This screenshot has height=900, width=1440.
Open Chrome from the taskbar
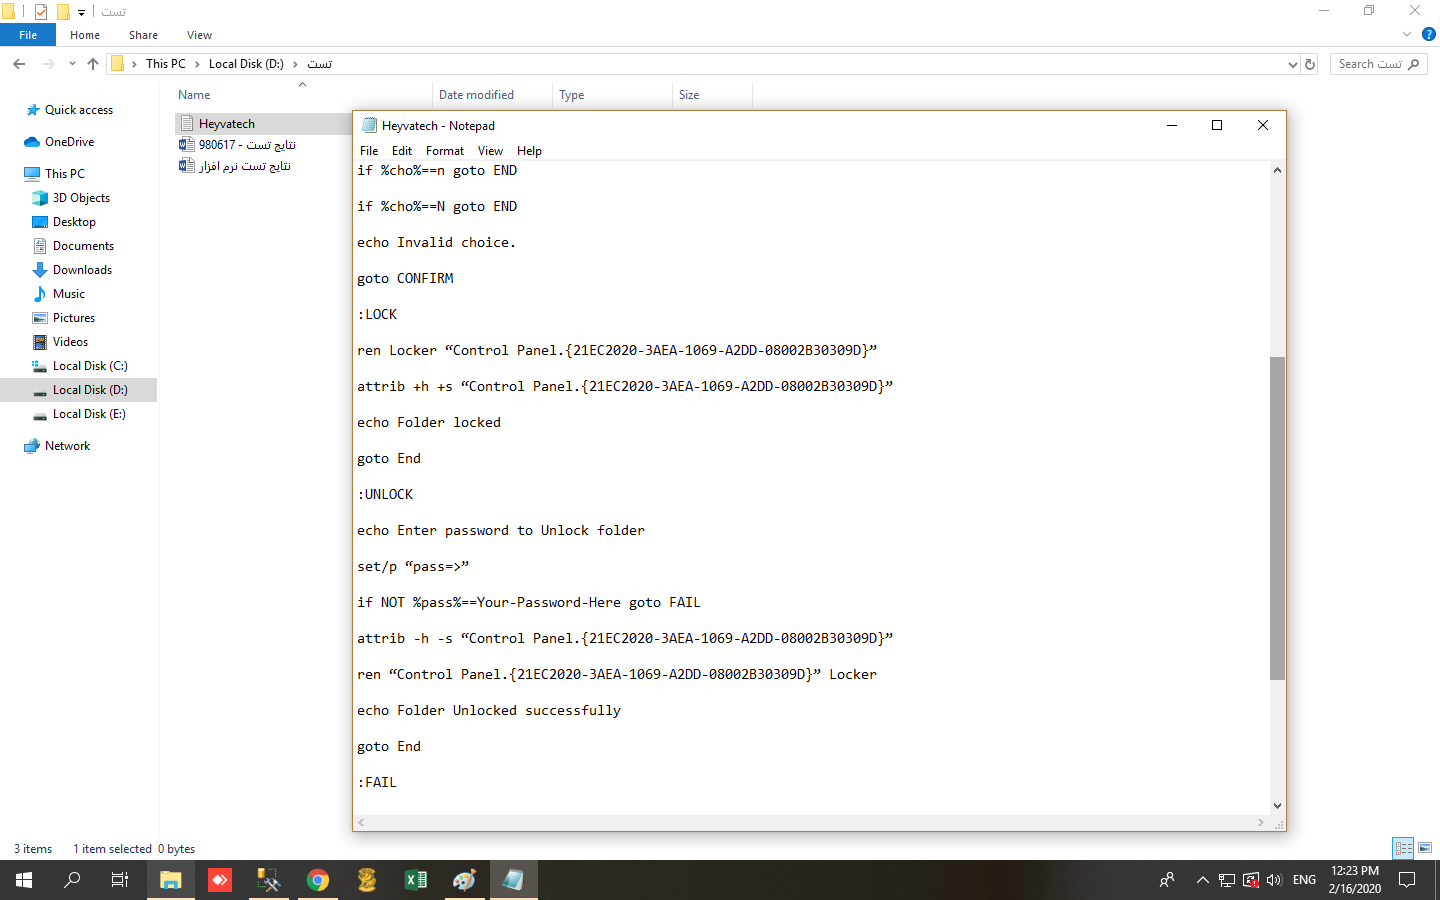318,880
